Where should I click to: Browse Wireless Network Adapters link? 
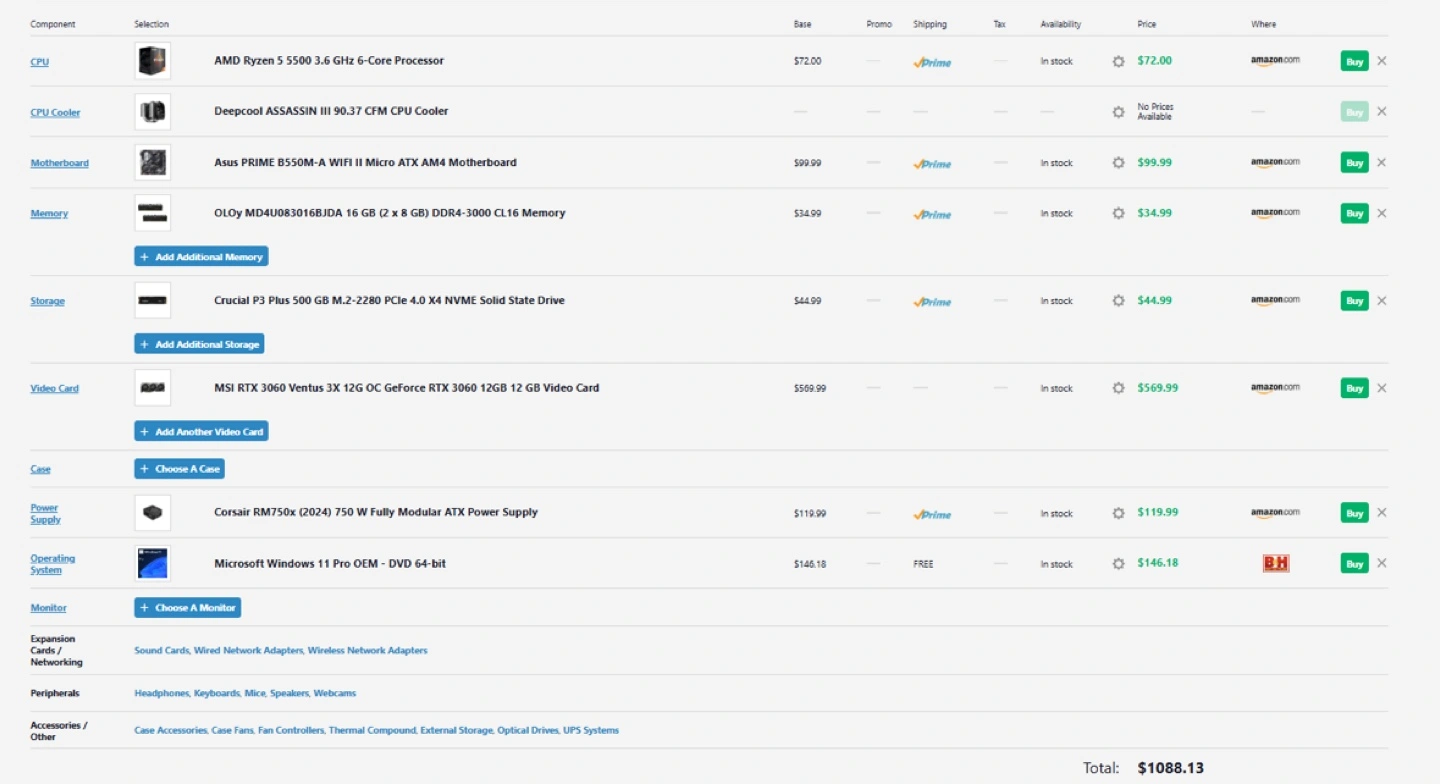click(x=367, y=651)
